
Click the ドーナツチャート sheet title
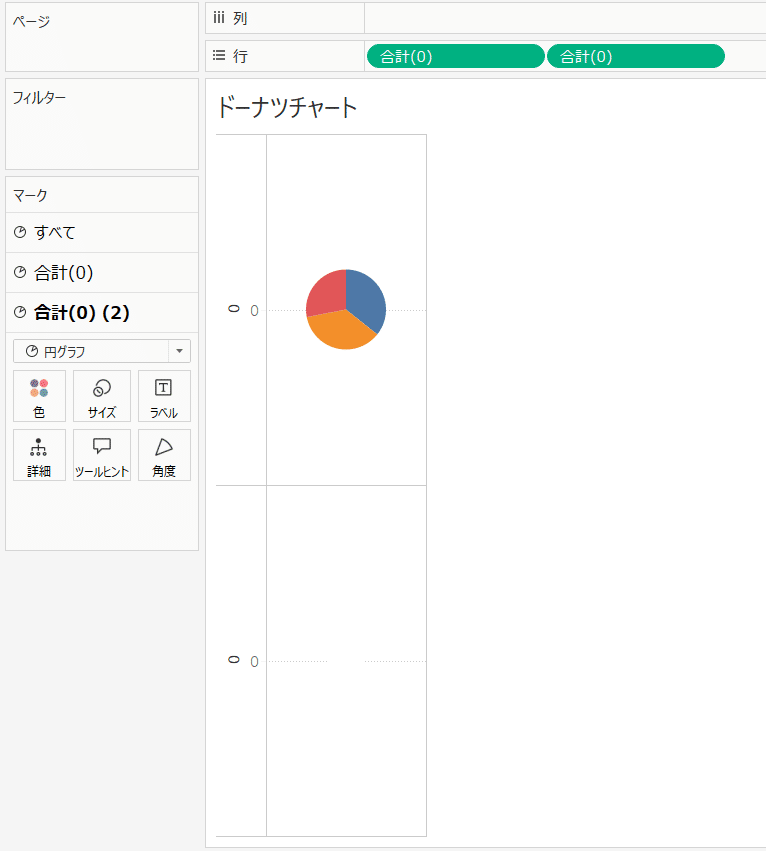point(287,107)
